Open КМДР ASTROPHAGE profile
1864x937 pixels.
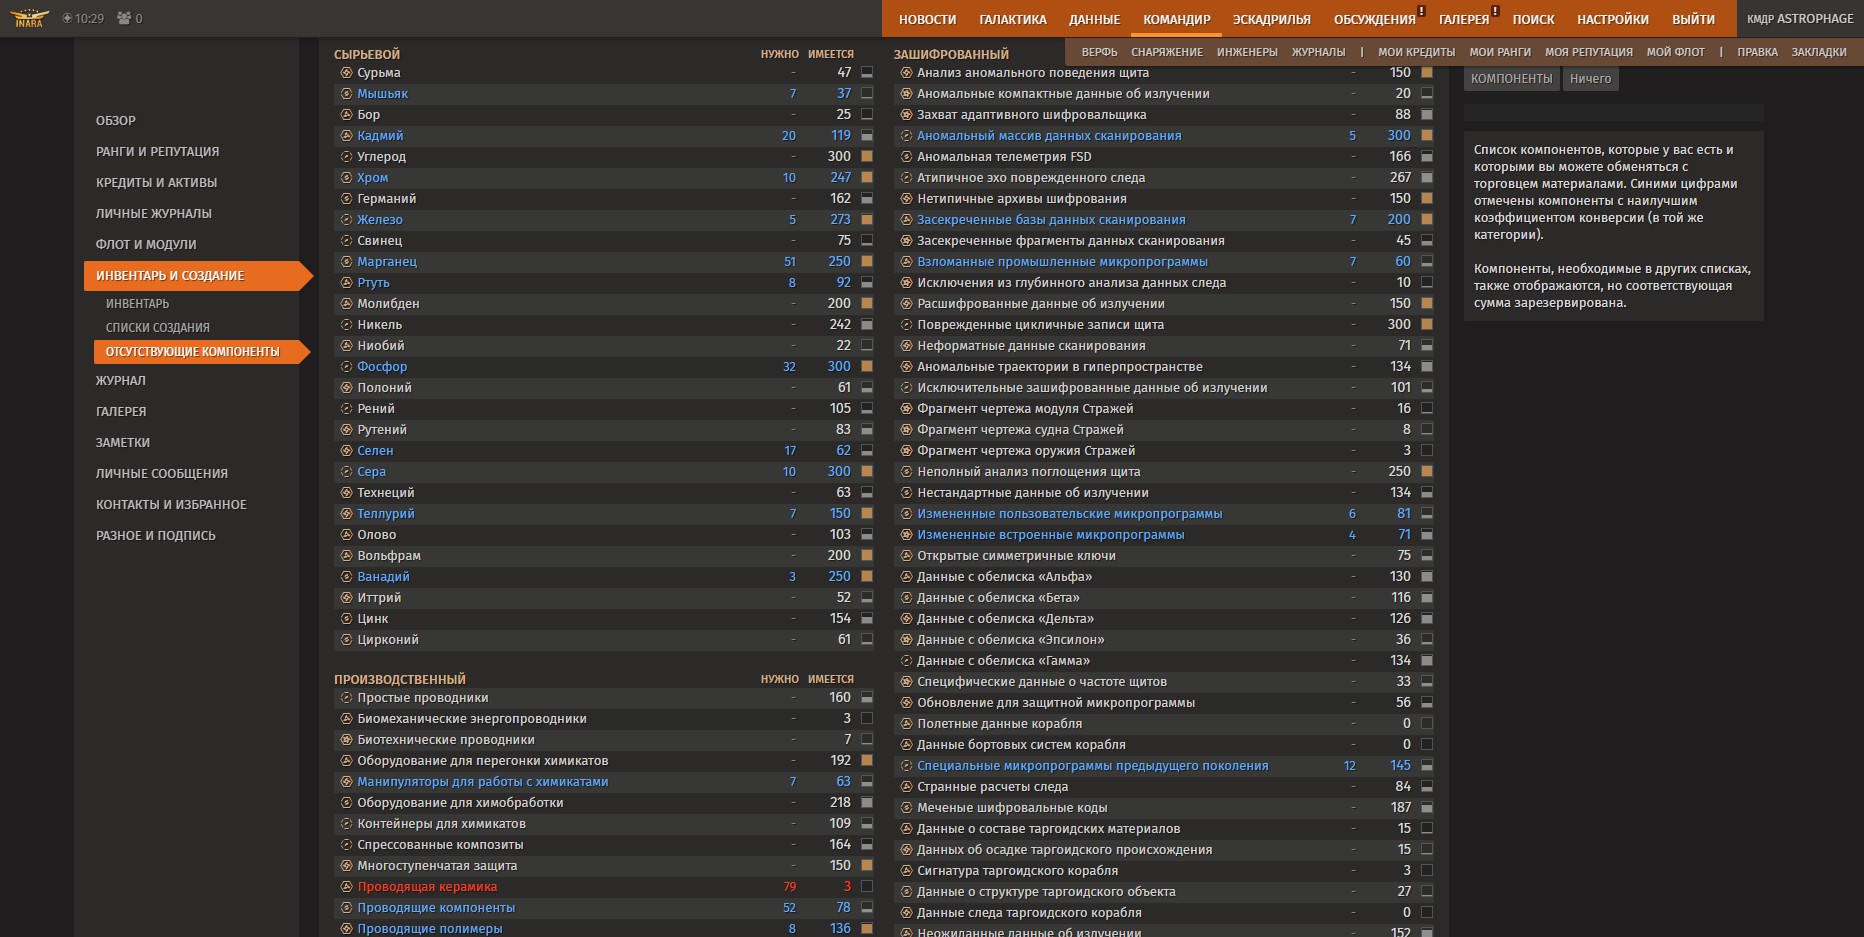coord(1800,19)
